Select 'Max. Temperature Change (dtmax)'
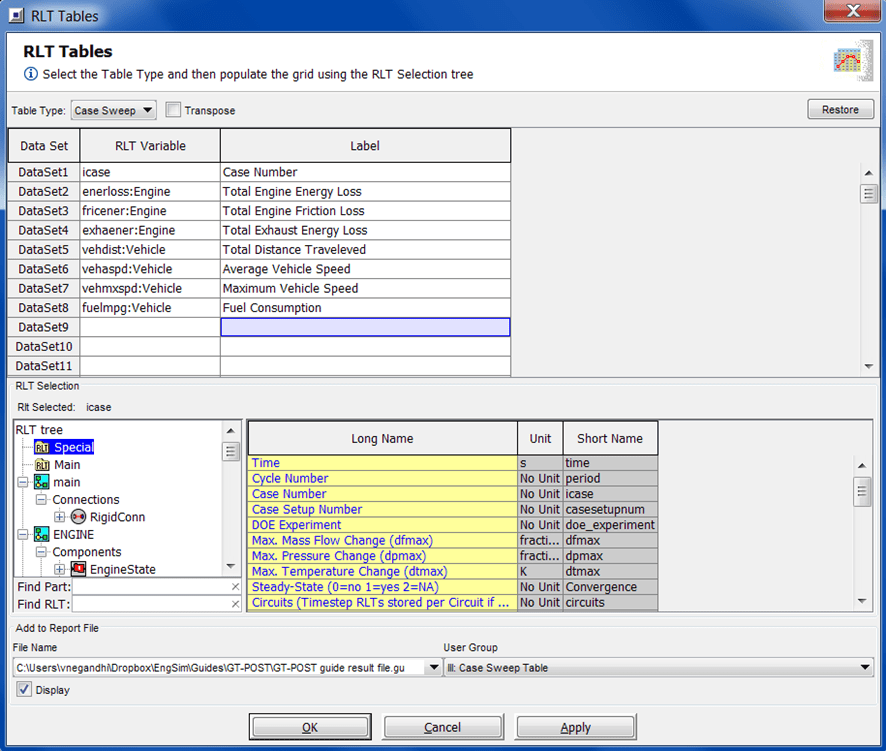This screenshot has width=886, height=751. [x=382, y=572]
